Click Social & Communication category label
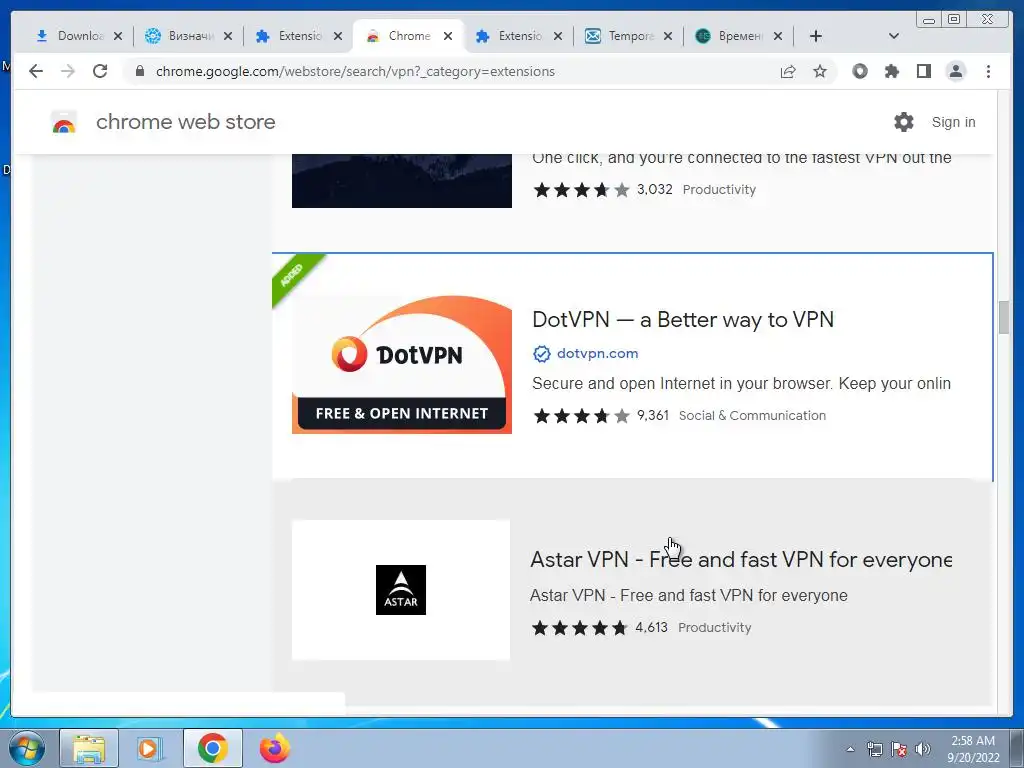 coord(752,416)
